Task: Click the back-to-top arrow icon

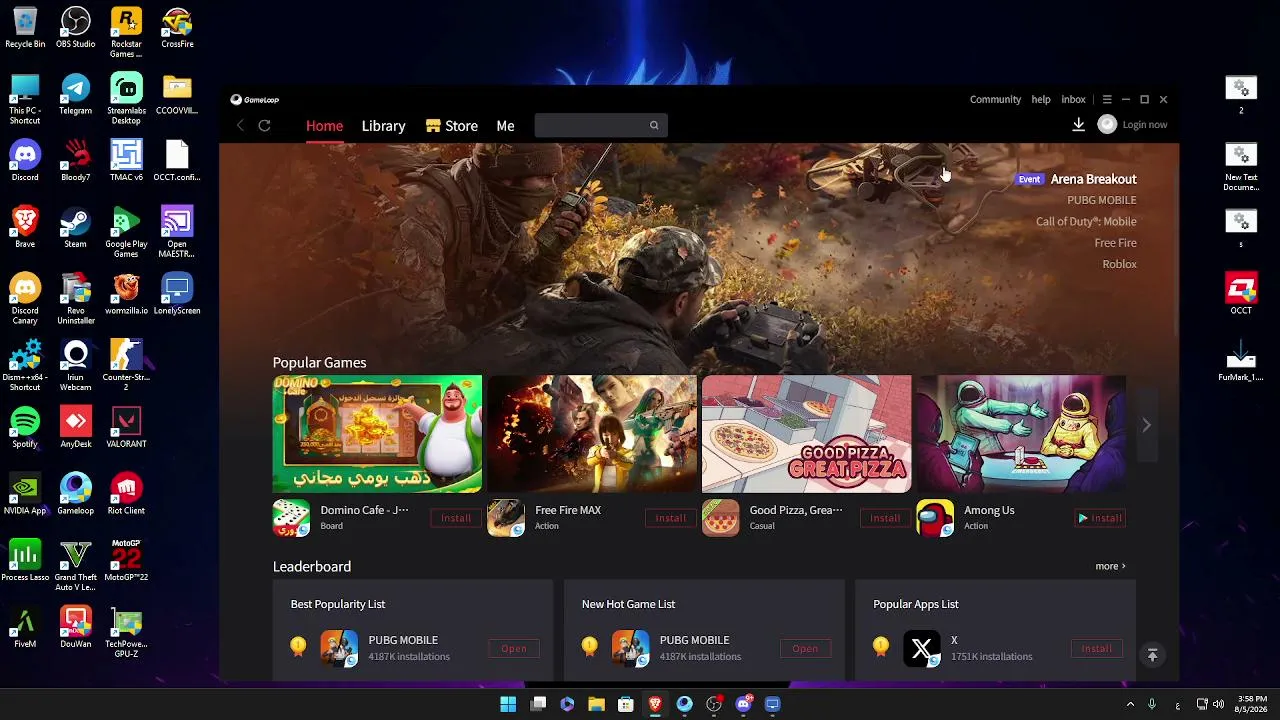Action: [x=1152, y=655]
